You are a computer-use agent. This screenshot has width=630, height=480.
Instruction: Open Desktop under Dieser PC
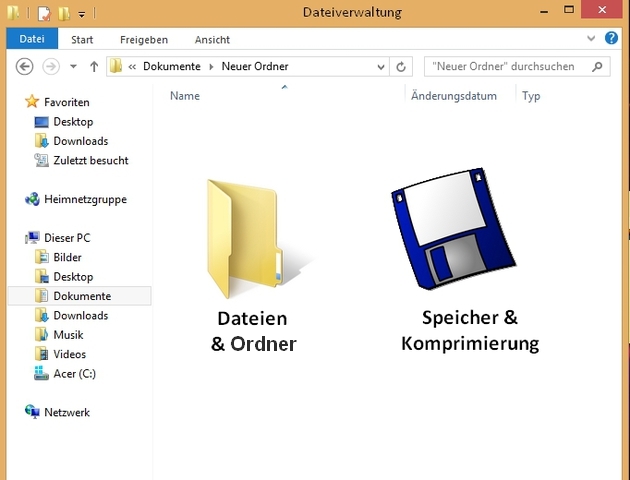pos(73,277)
